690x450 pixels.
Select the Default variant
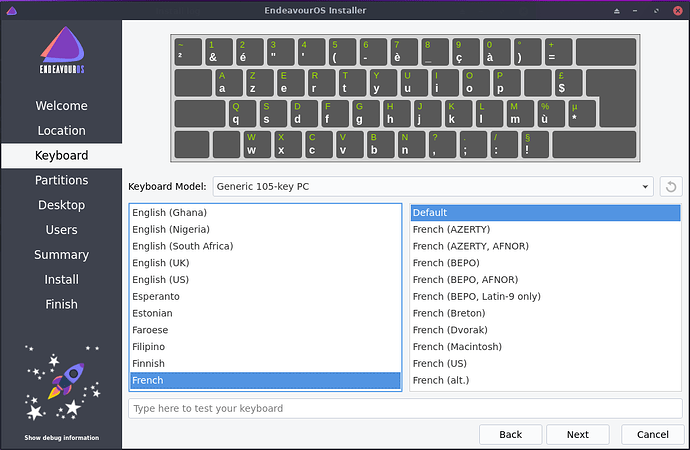click(x=545, y=212)
